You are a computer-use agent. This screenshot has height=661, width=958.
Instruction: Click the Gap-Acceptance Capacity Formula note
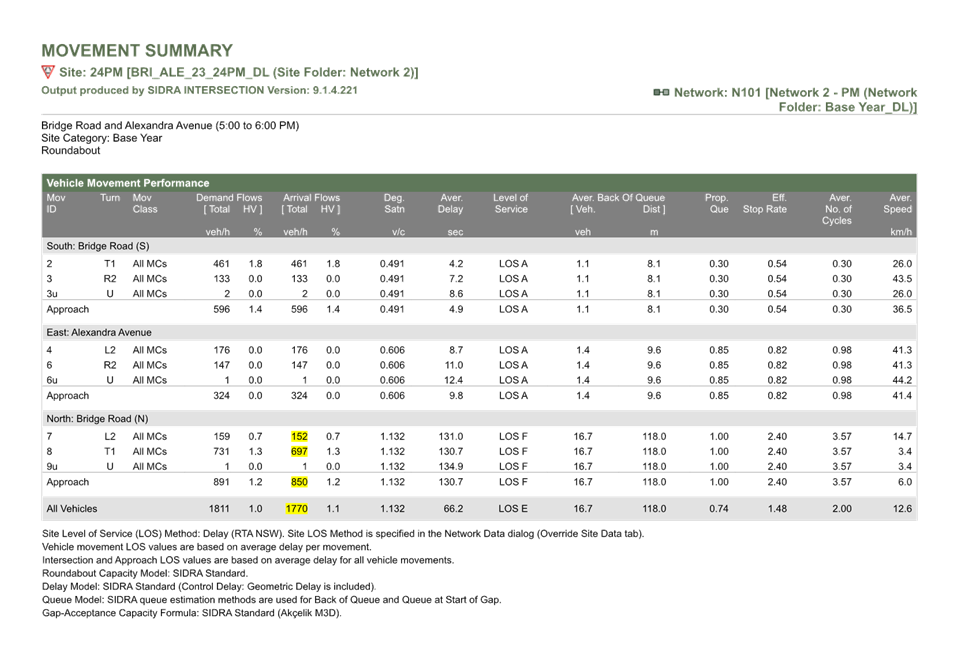coord(192,613)
